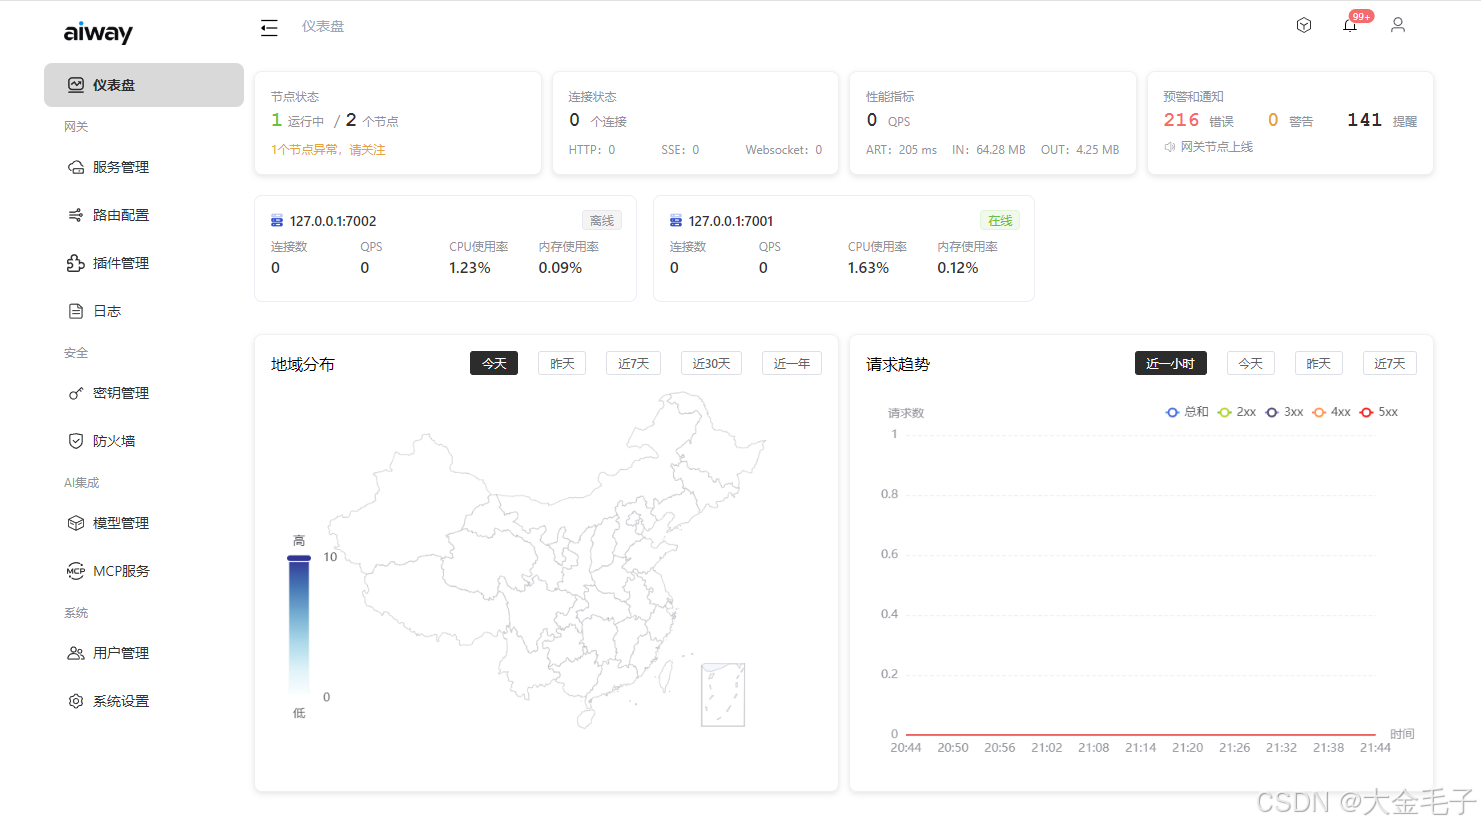Open 服务管理 menu item
This screenshot has width=1481, height=828.
click(x=144, y=167)
